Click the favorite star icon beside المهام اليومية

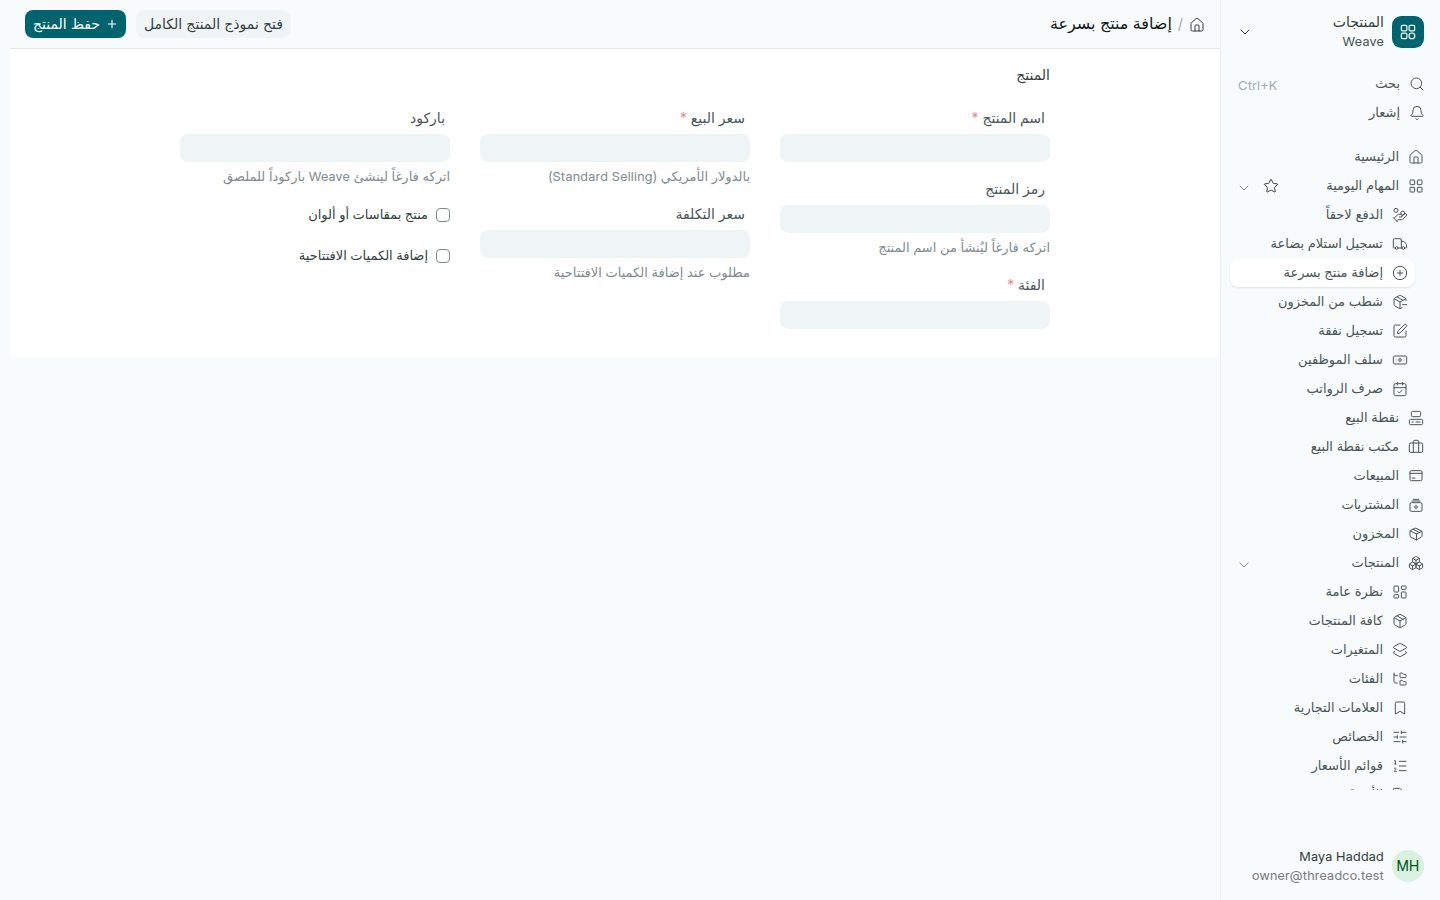tap(1271, 186)
